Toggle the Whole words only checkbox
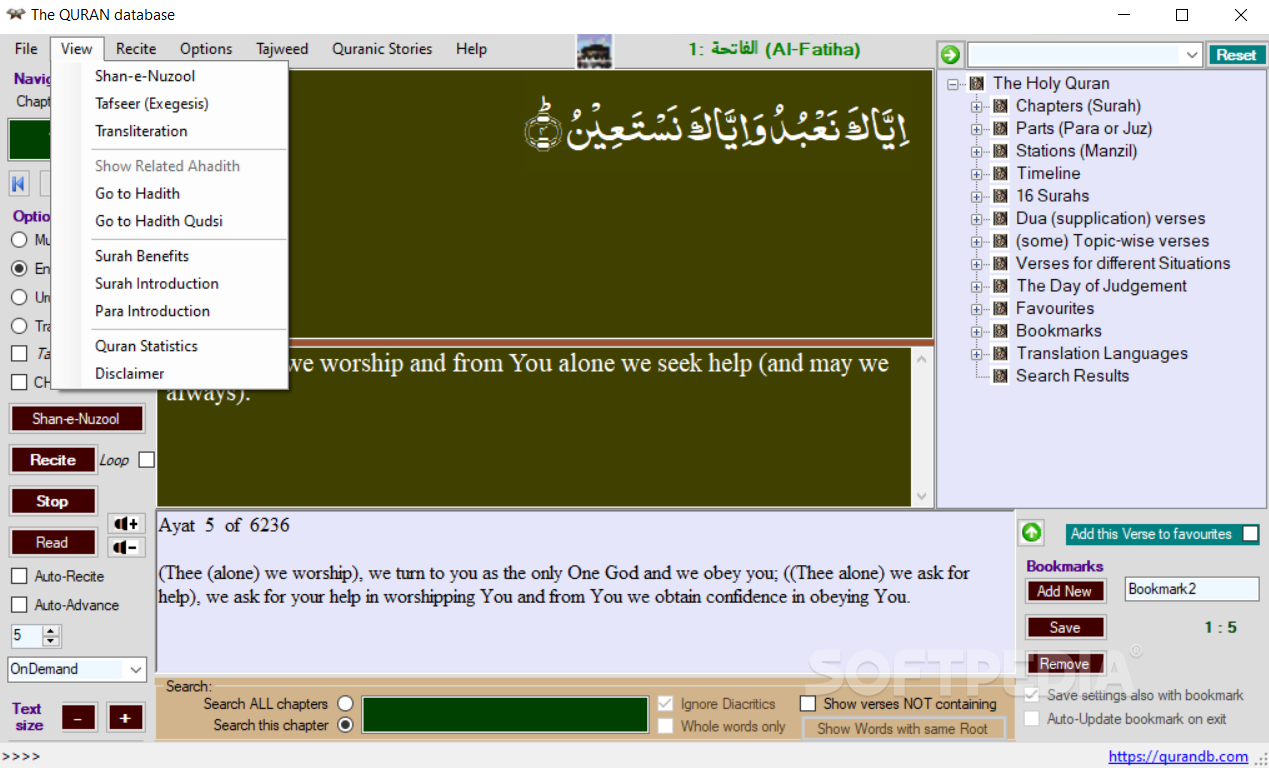 (666, 727)
